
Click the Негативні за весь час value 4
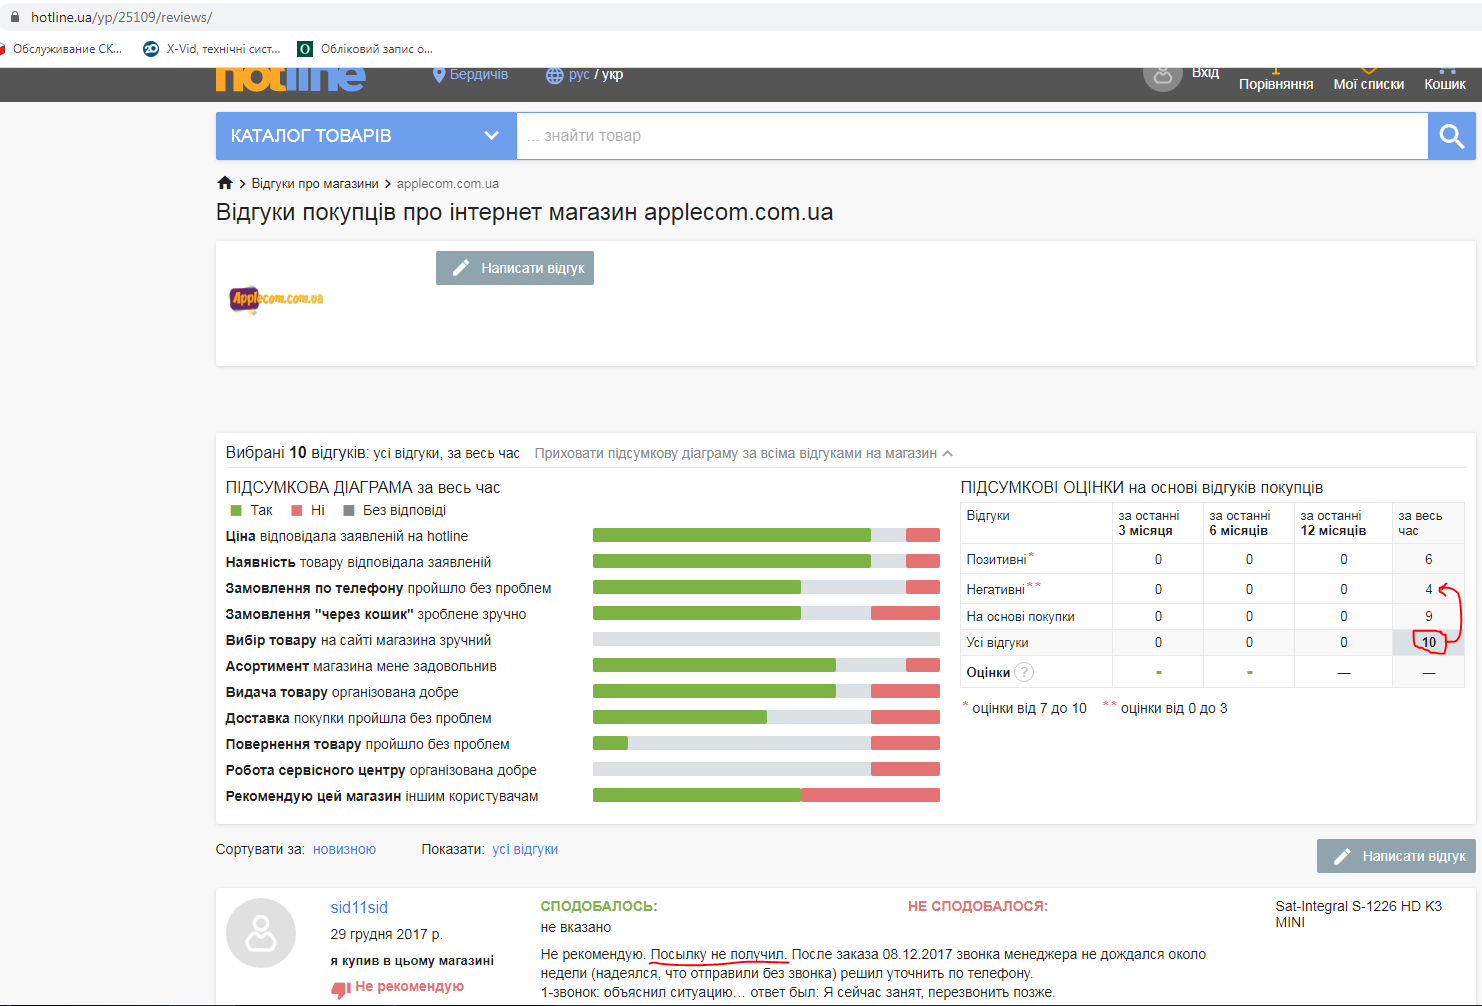pyautogui.click(x=1428, y=589)
